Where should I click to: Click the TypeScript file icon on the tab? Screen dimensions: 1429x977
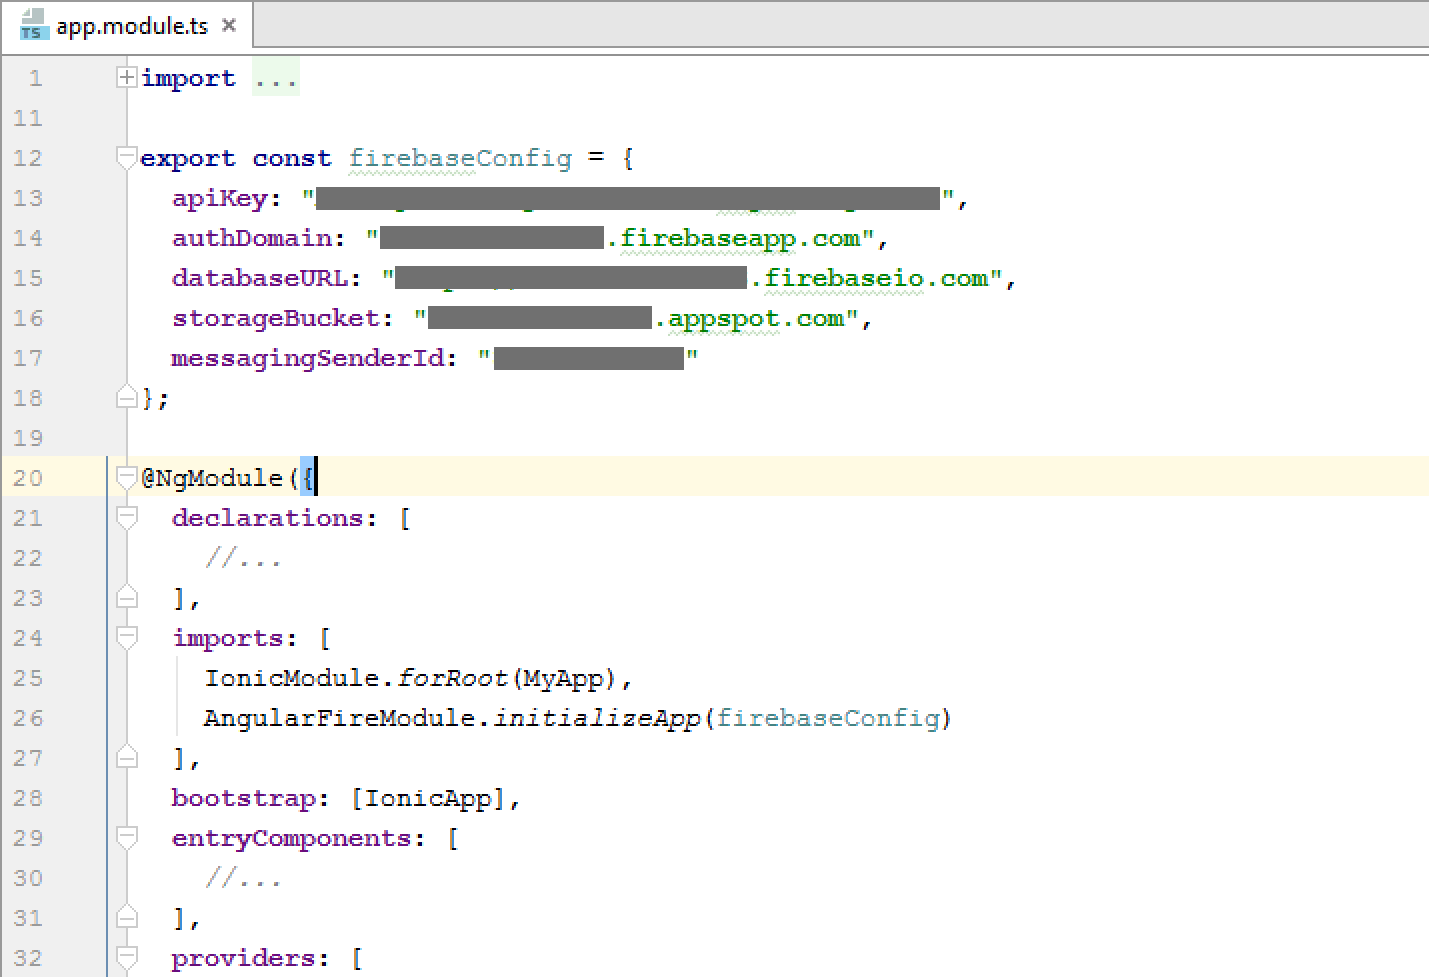click(32, 25)
